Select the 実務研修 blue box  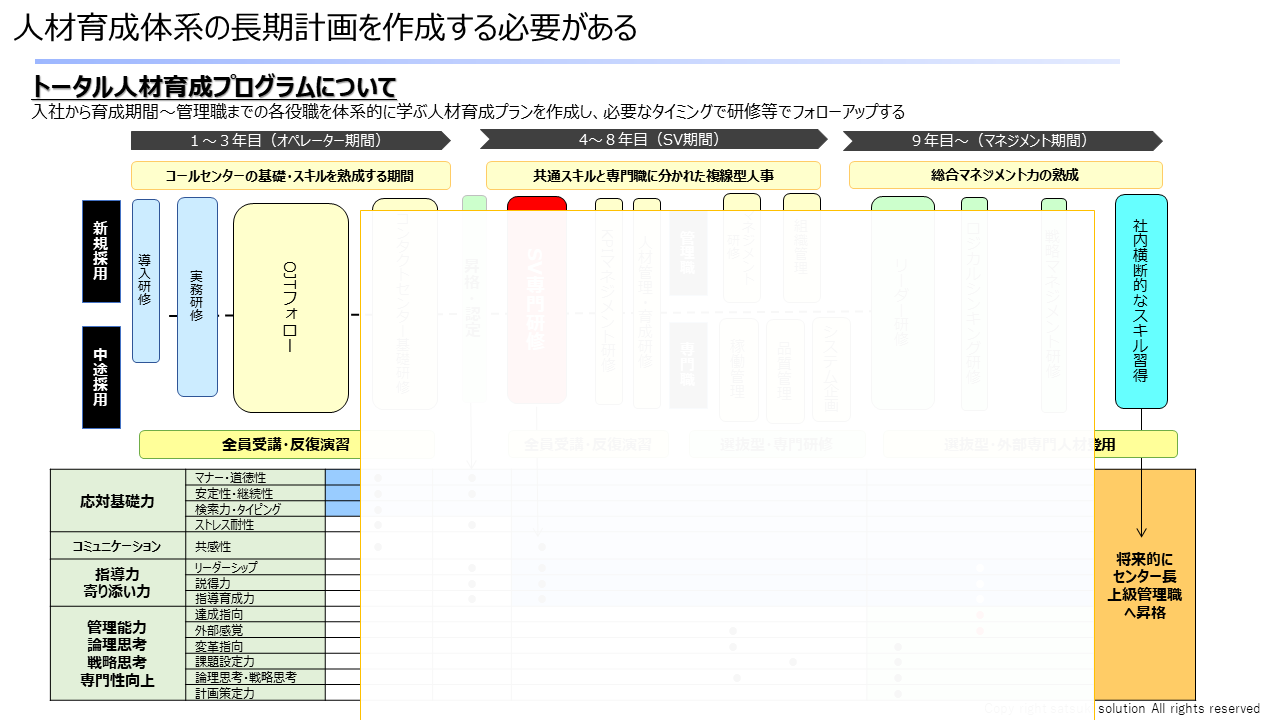click(197, 296)
